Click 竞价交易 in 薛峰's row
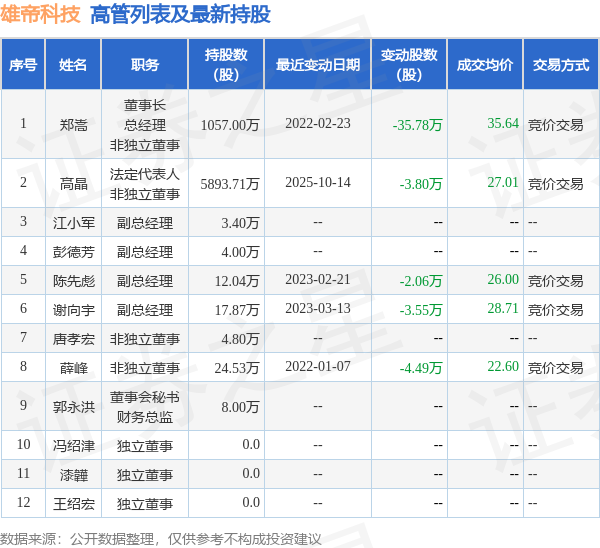Viewport: 600px width, 548px height. [x=556, y=368]
